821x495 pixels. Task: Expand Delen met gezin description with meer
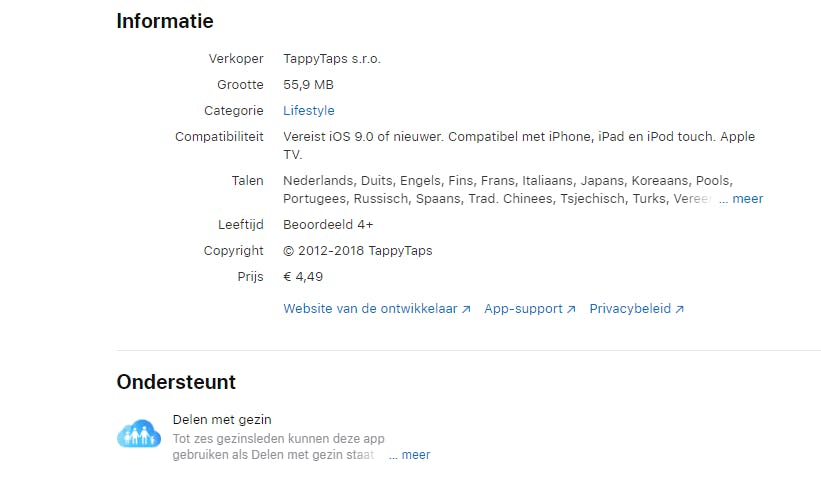point(415,455)
